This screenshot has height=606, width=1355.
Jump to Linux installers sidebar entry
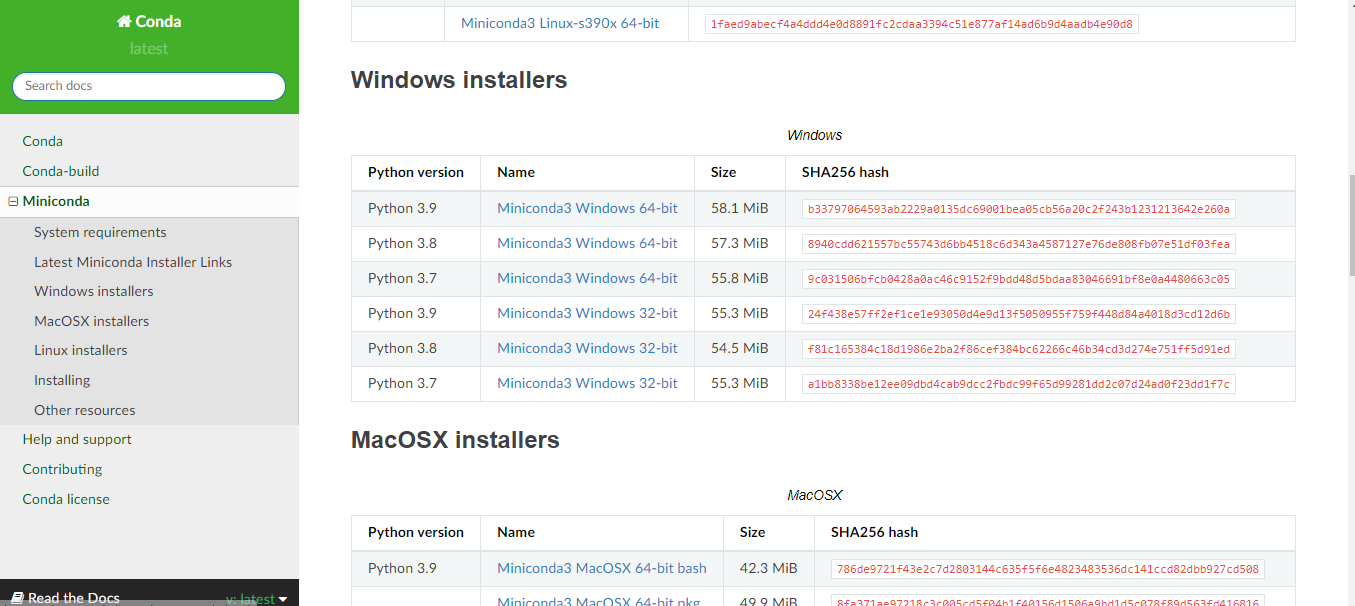[x=81, y=350]
